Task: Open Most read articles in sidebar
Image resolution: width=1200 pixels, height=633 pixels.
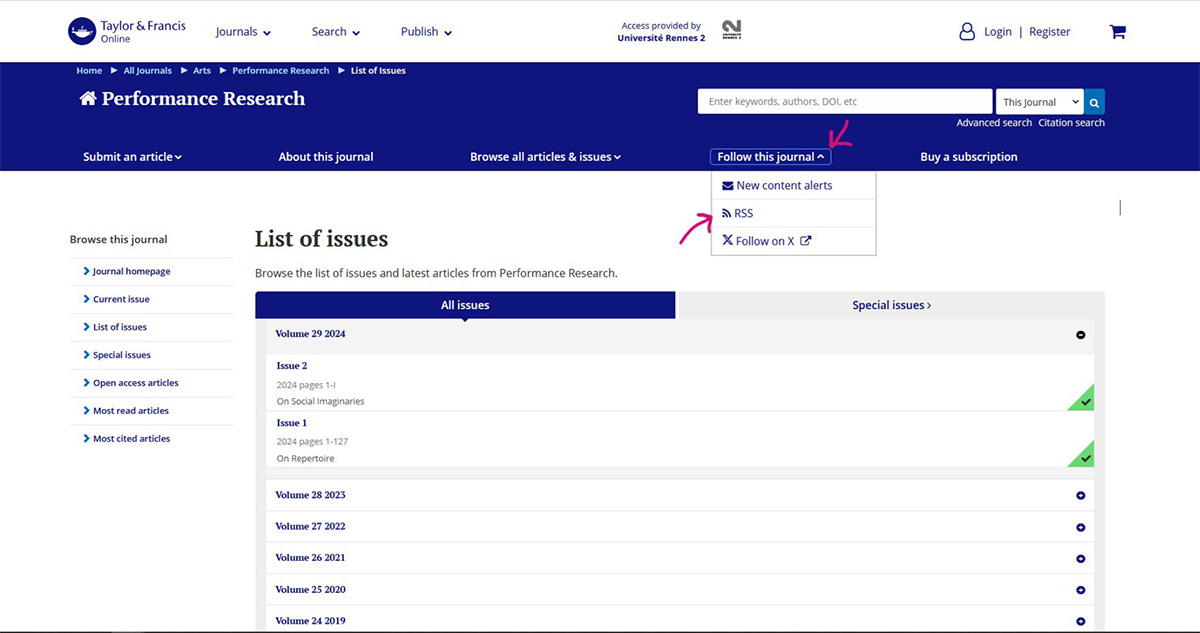Action: click(x=131, y=411)
